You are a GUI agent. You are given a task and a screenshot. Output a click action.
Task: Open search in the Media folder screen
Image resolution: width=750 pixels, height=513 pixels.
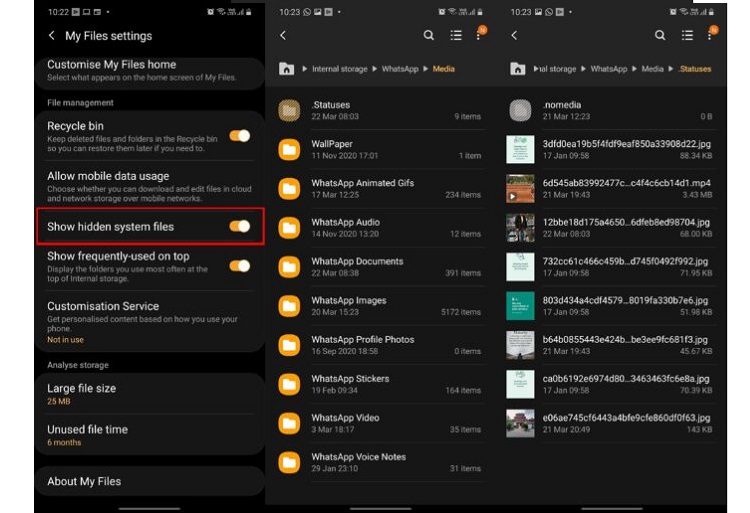(429, 35)
